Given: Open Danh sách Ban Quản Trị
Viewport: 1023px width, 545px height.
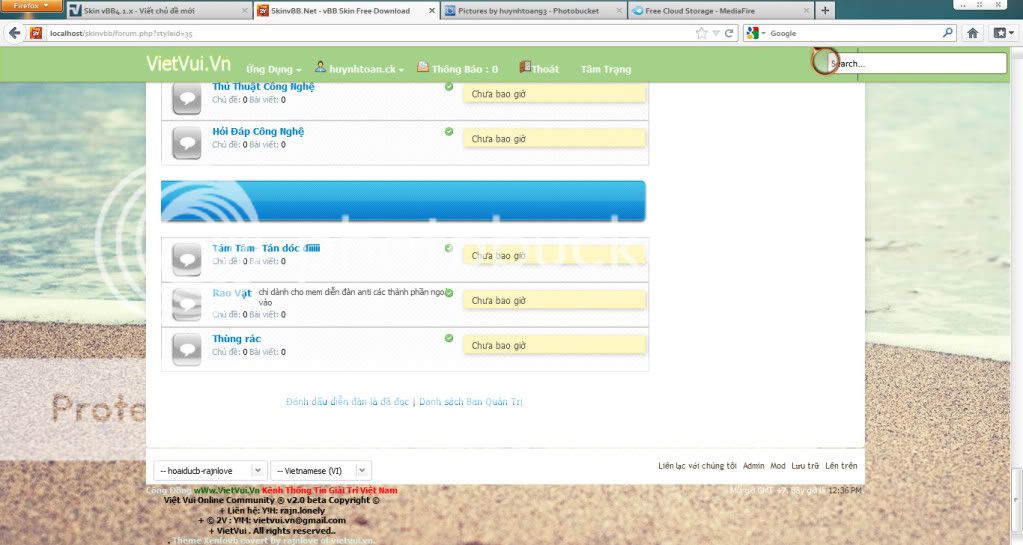Looking at the screenshot, I should (x=470, y=401).
